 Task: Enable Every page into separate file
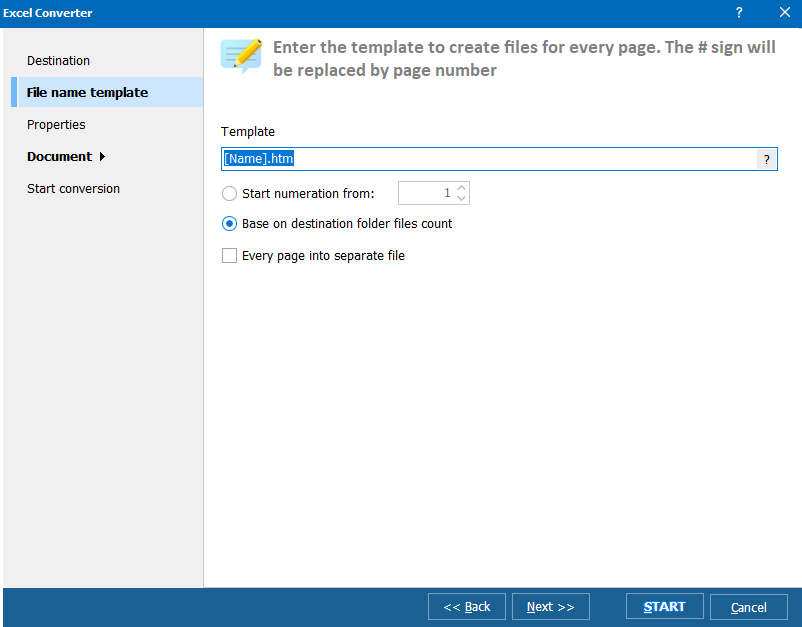tap(230, 256)
